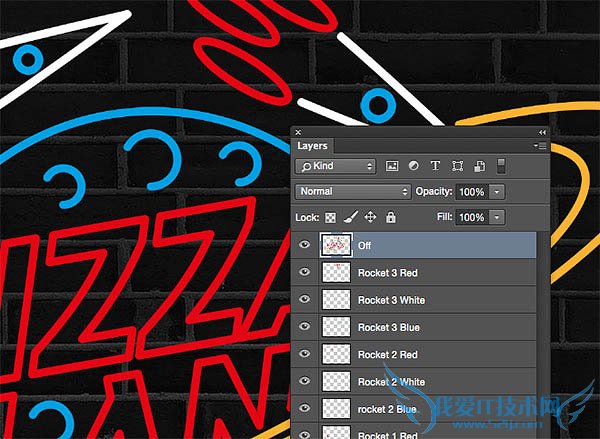Screen dimensions: 600x439
Task: Hide the Rocket 3 White layer
Action: [x=305, y=299]
